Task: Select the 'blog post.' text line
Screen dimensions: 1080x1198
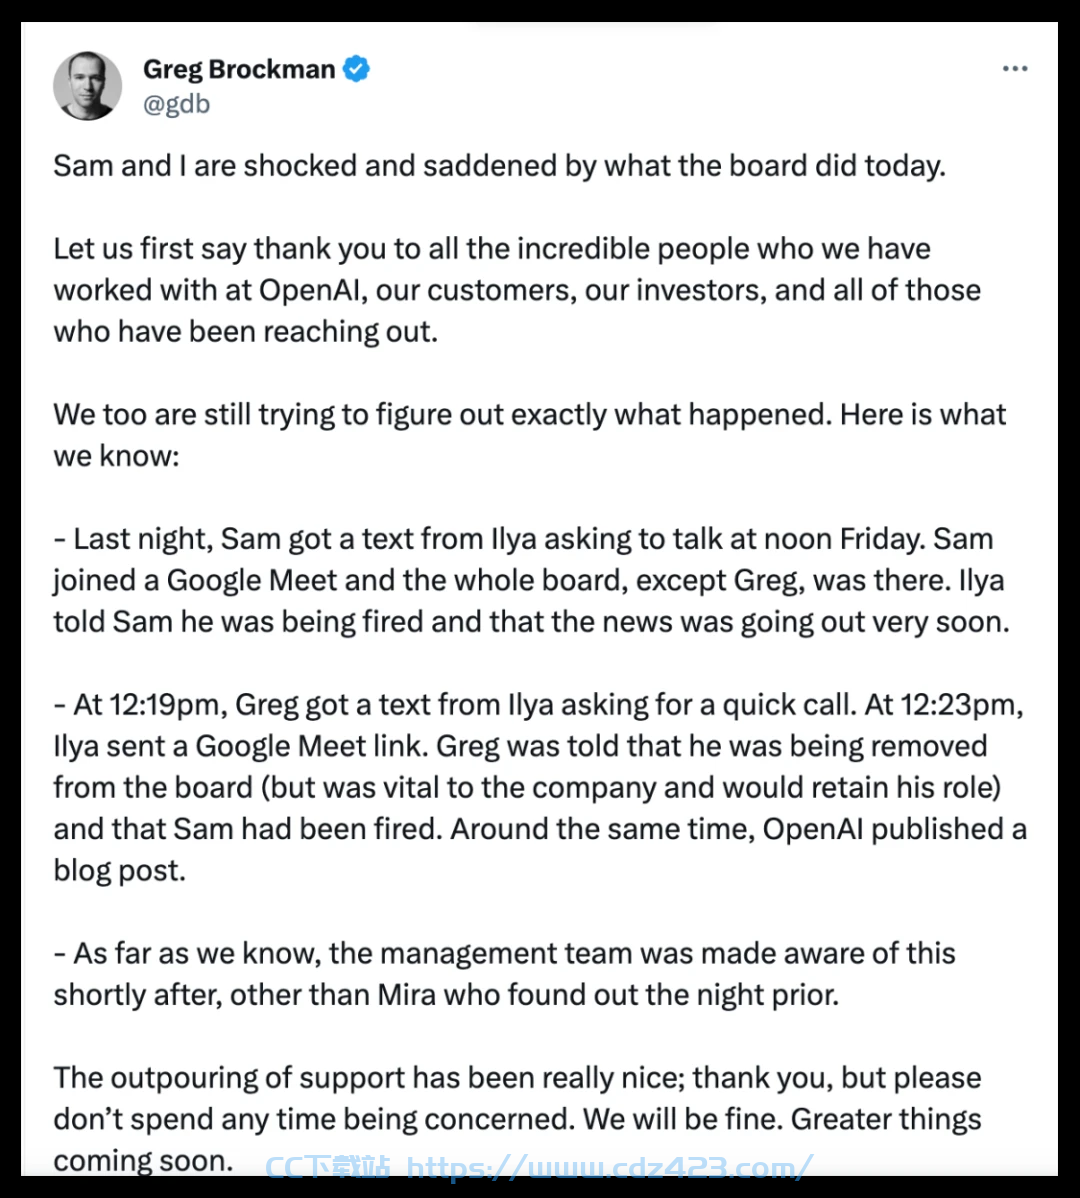Action: (x=119, y=871)
